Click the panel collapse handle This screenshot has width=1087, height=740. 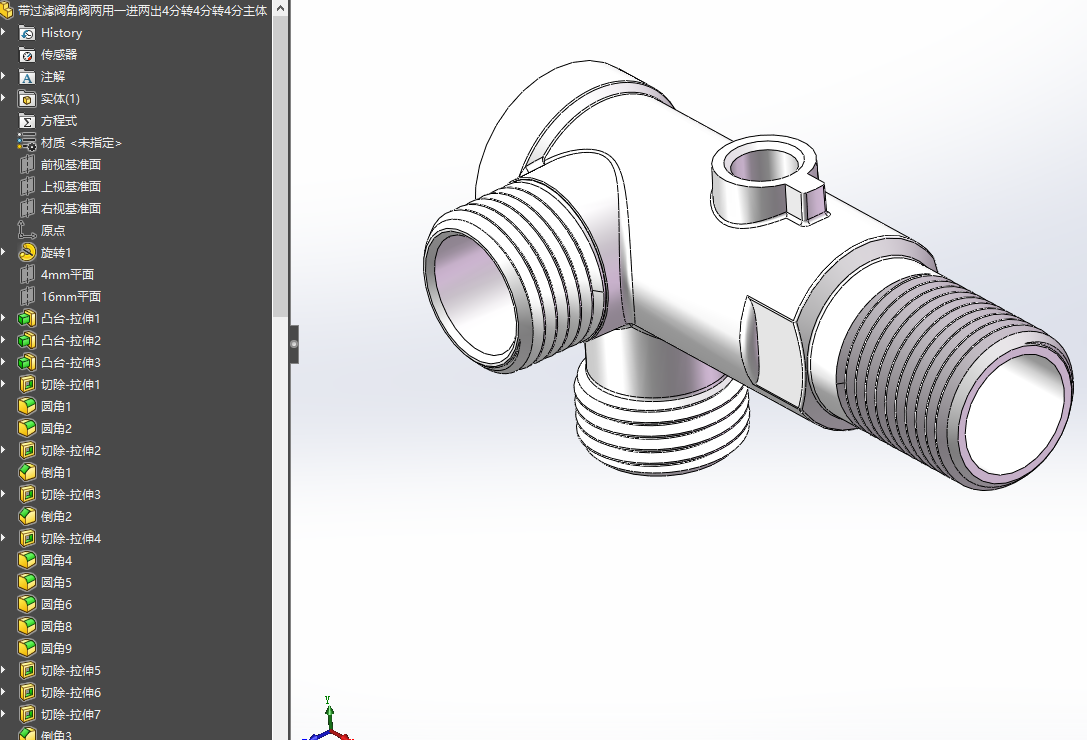click(294, 344)
